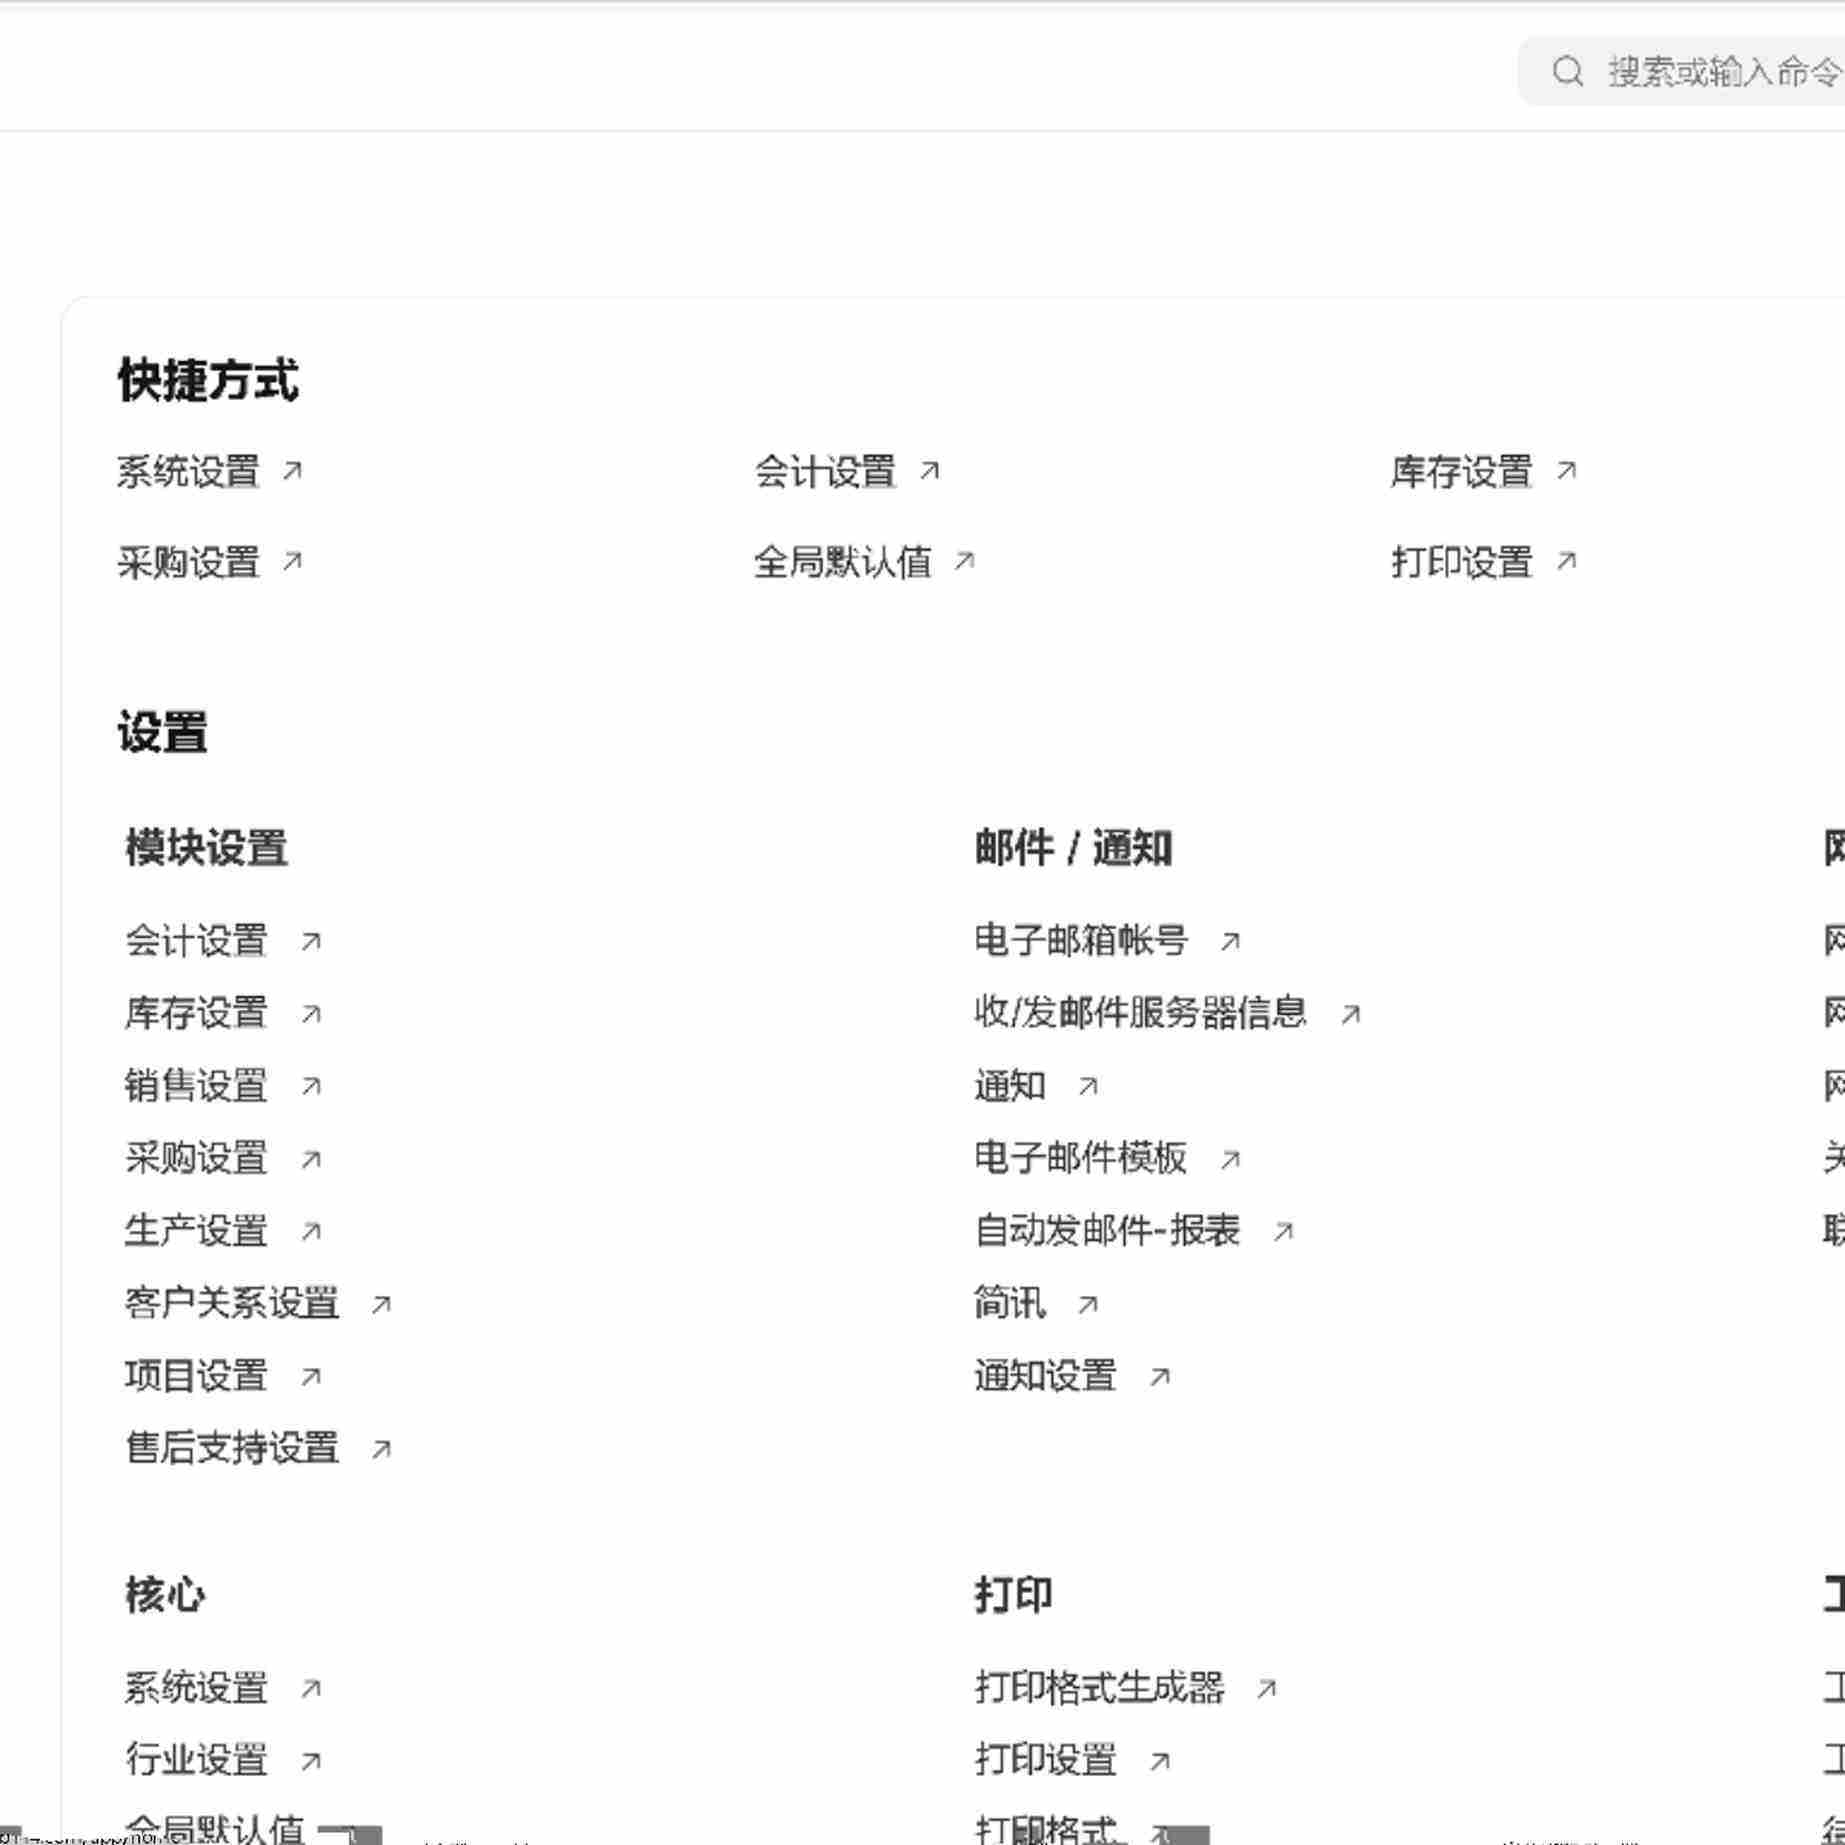Open 项目设置 under 模块设置
This screenshot has height=1845, width=1845.
coord(196,1375)
